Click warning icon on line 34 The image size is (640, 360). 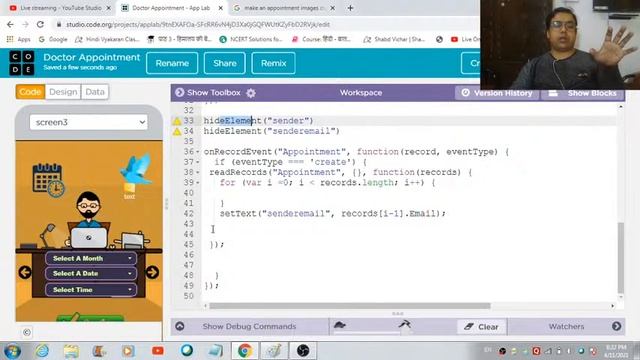pos(177,131)
